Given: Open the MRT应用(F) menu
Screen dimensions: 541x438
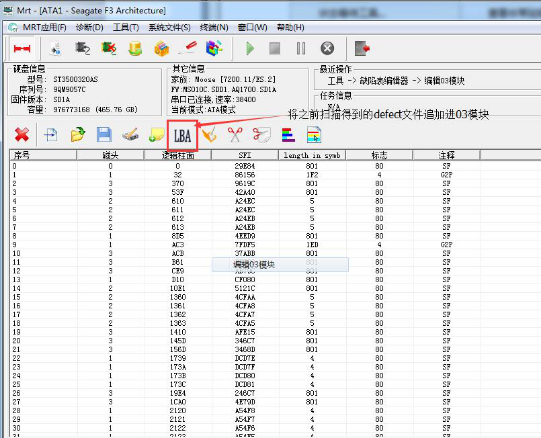Looking at the screenshot, I should [x=45, y=27].
